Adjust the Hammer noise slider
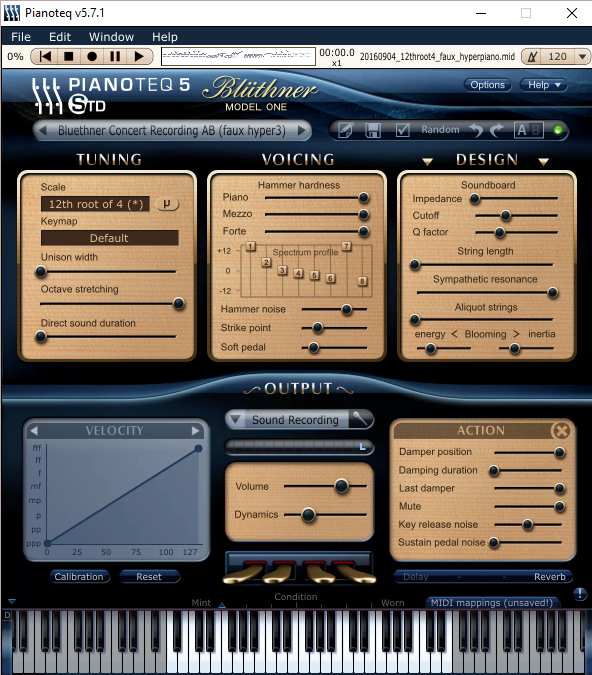 pyautogui.click(x=346, y=309)
